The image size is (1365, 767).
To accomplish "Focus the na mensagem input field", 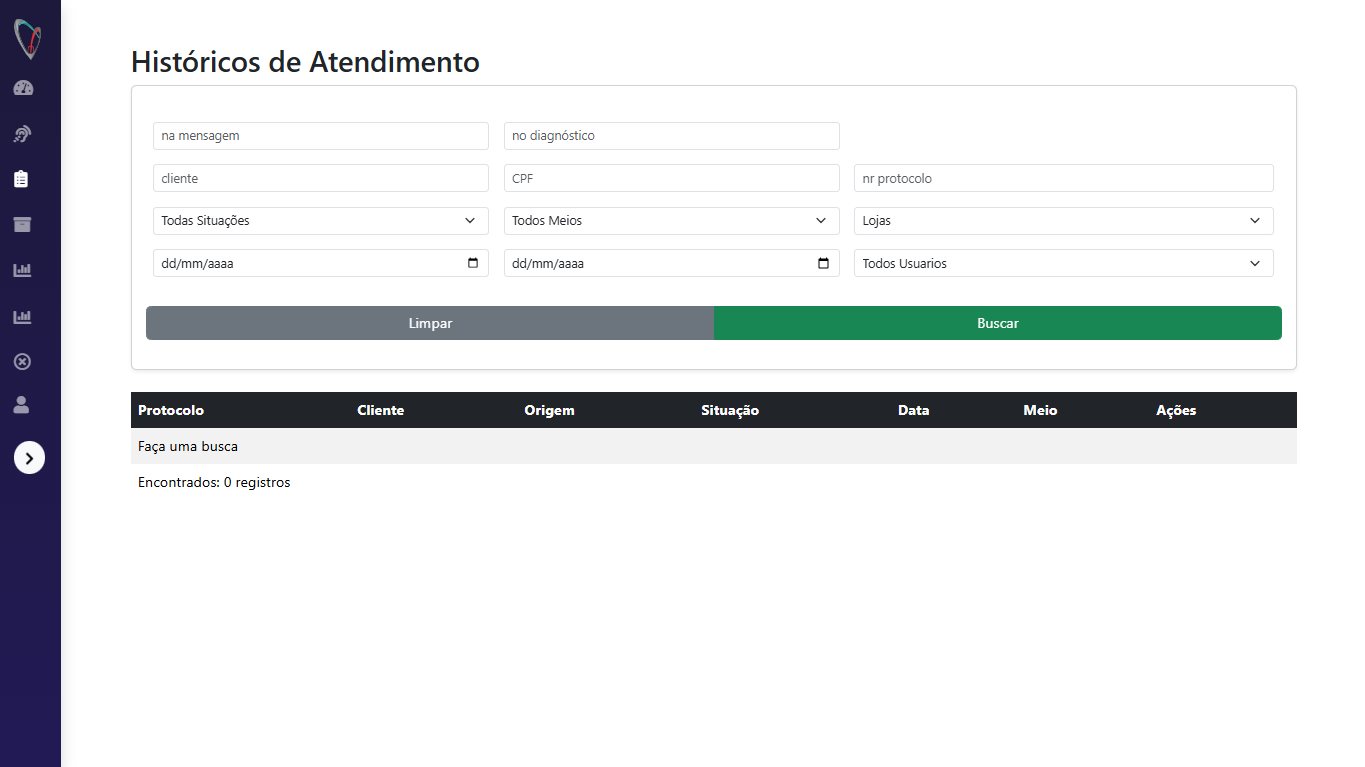I will (x=321, y=136).
